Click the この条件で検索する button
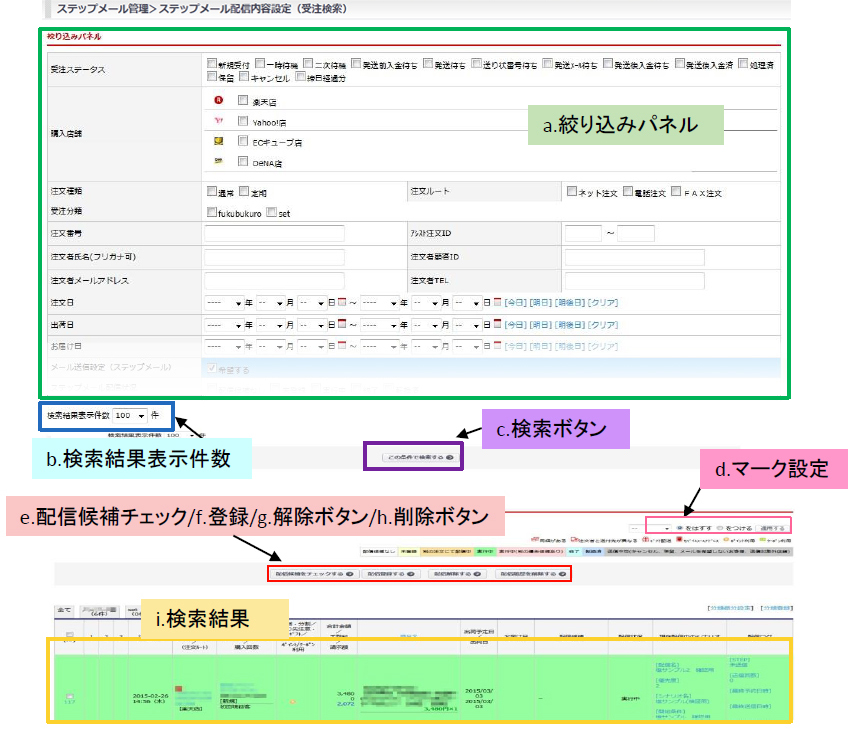This screenshot has width=857, height=732. [x=420, y=457]
